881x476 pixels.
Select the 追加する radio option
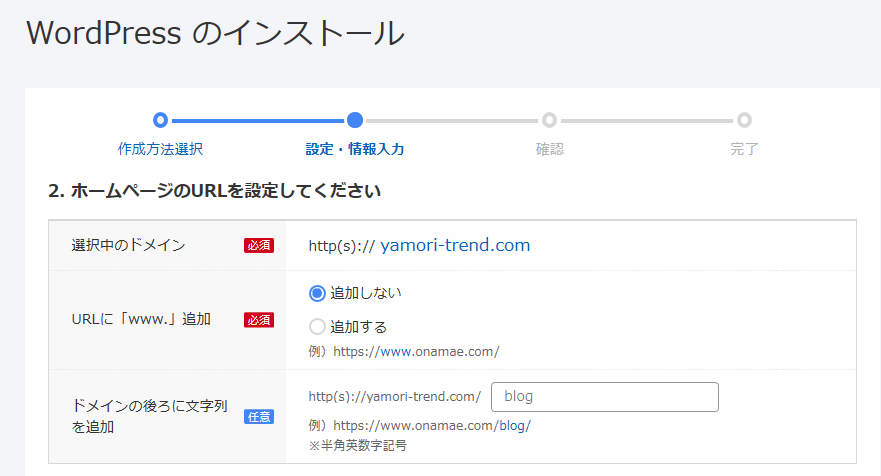[x=317, y=327]
